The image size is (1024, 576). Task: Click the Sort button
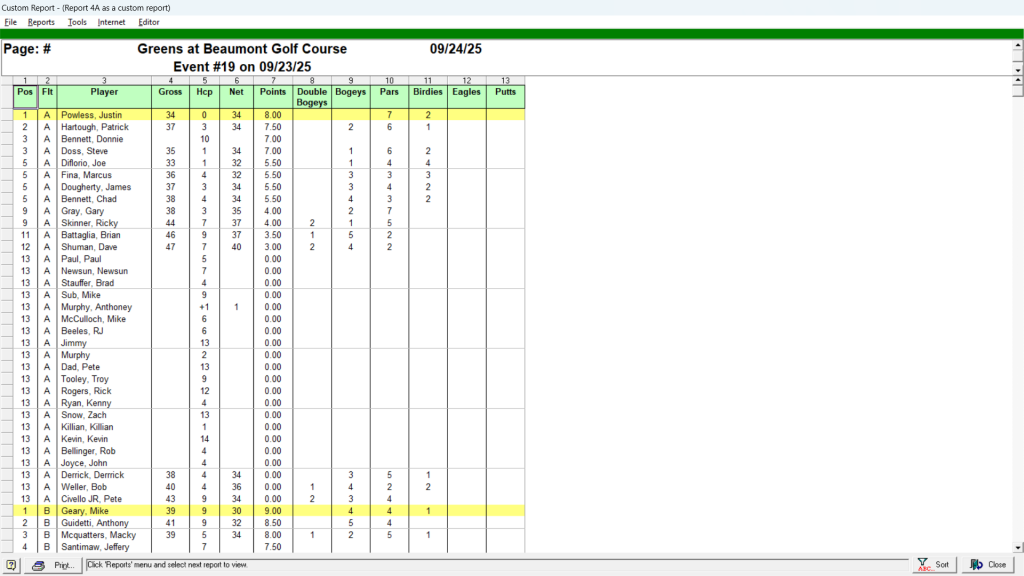click(934, 565)
